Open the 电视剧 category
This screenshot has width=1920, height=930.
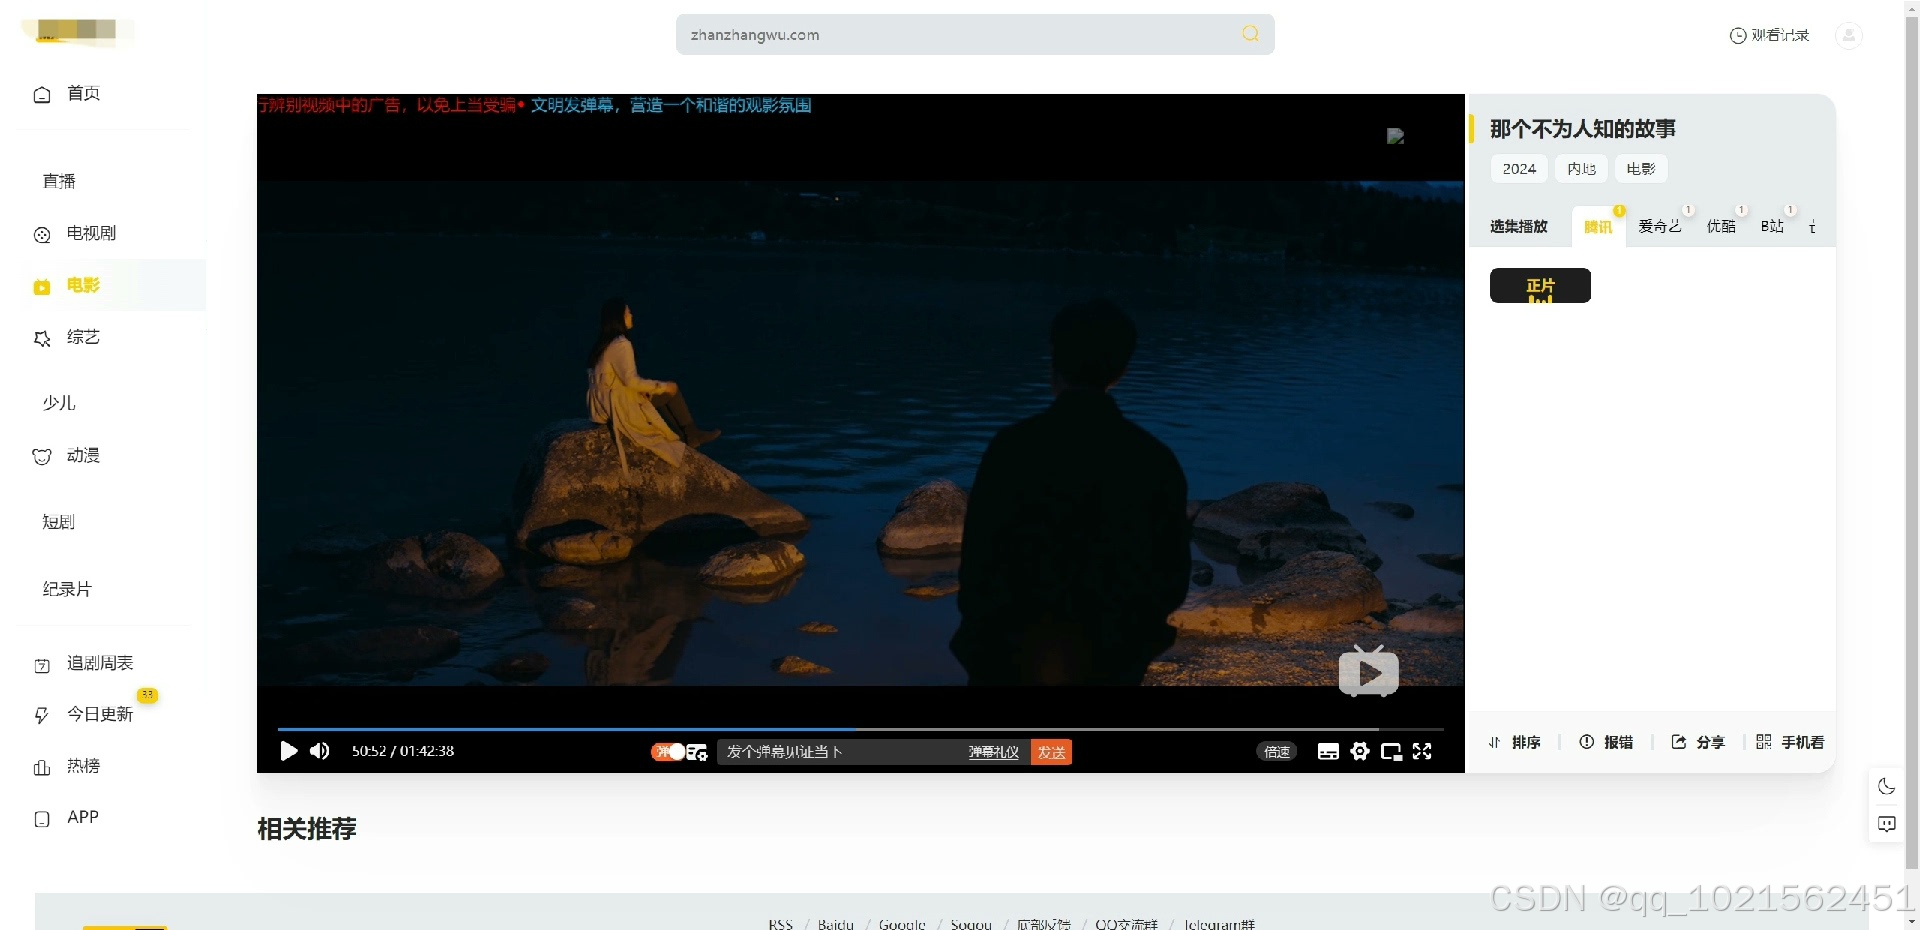[91, 233]
